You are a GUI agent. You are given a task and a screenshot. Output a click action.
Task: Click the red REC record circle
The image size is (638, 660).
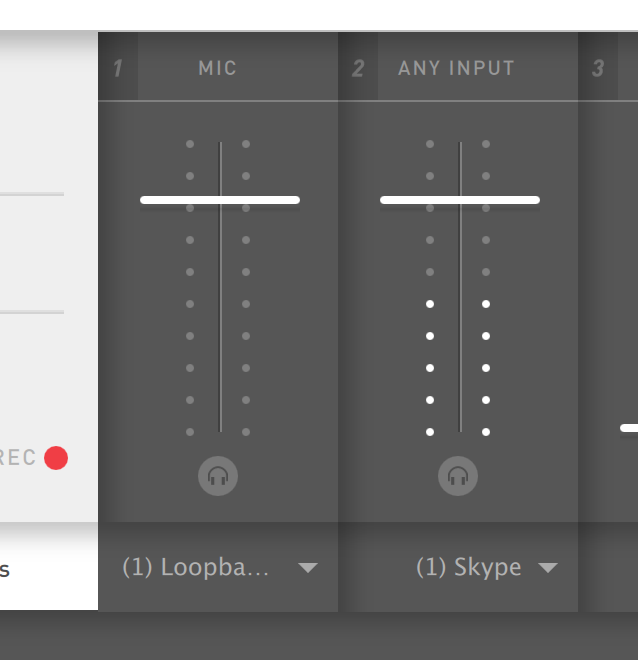coord(56,458)
